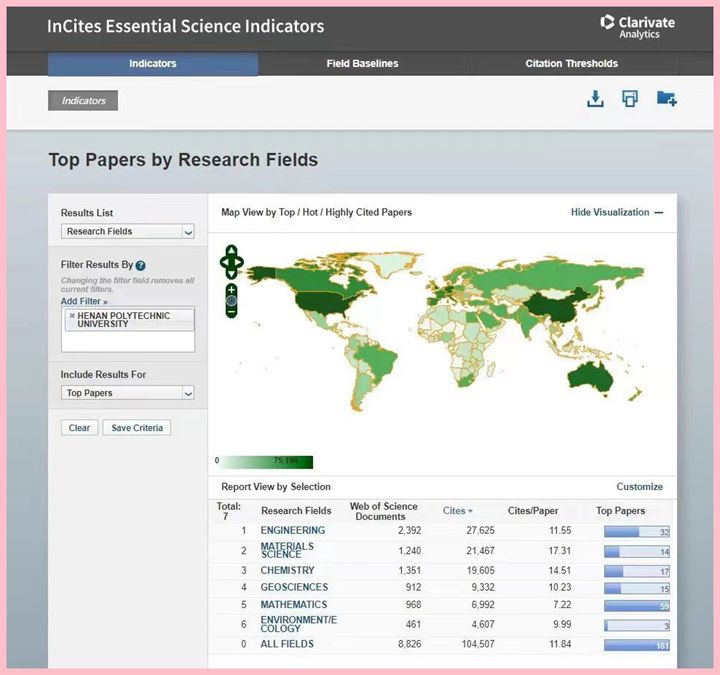Expand the Include Results For dropdown
This screenshot has width=720, height=675.
[x=128, y=393]
